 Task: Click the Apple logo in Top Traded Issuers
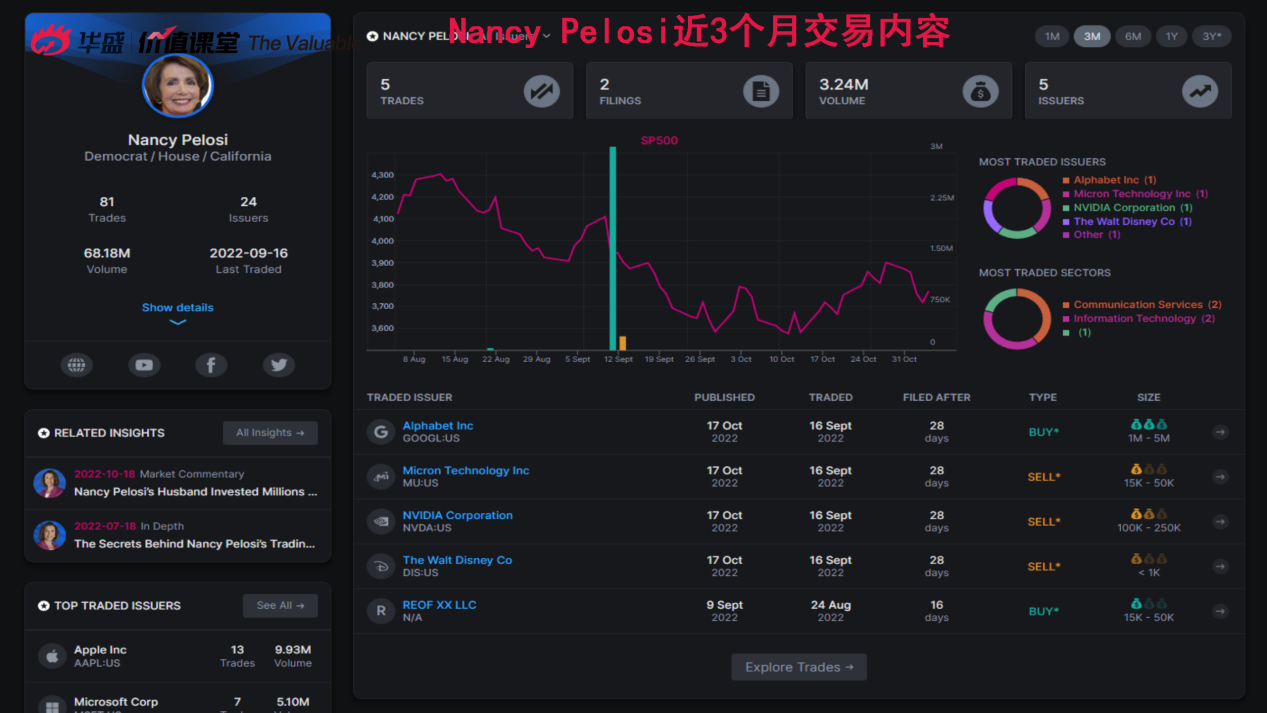51,656
